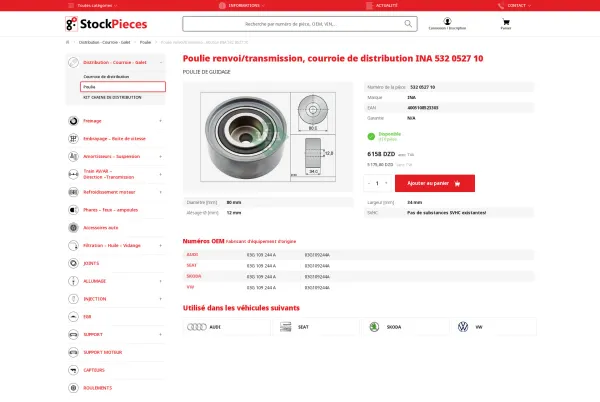Viewport: 600px width, 402px height.
Task: Click the JOINTS gasket icon
Action: tap(73, 263)
